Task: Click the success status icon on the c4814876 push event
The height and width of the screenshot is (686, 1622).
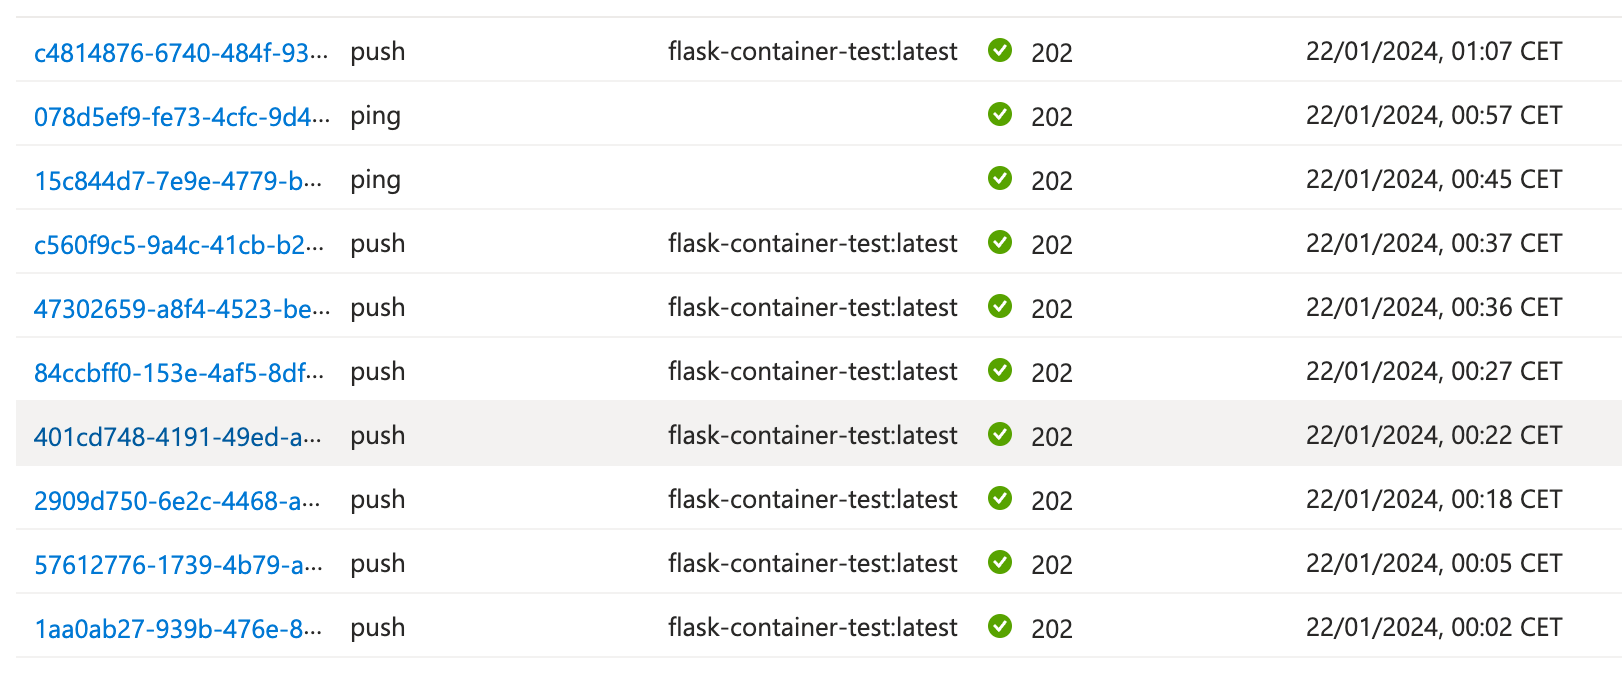Action: (x=1000, y=51)
